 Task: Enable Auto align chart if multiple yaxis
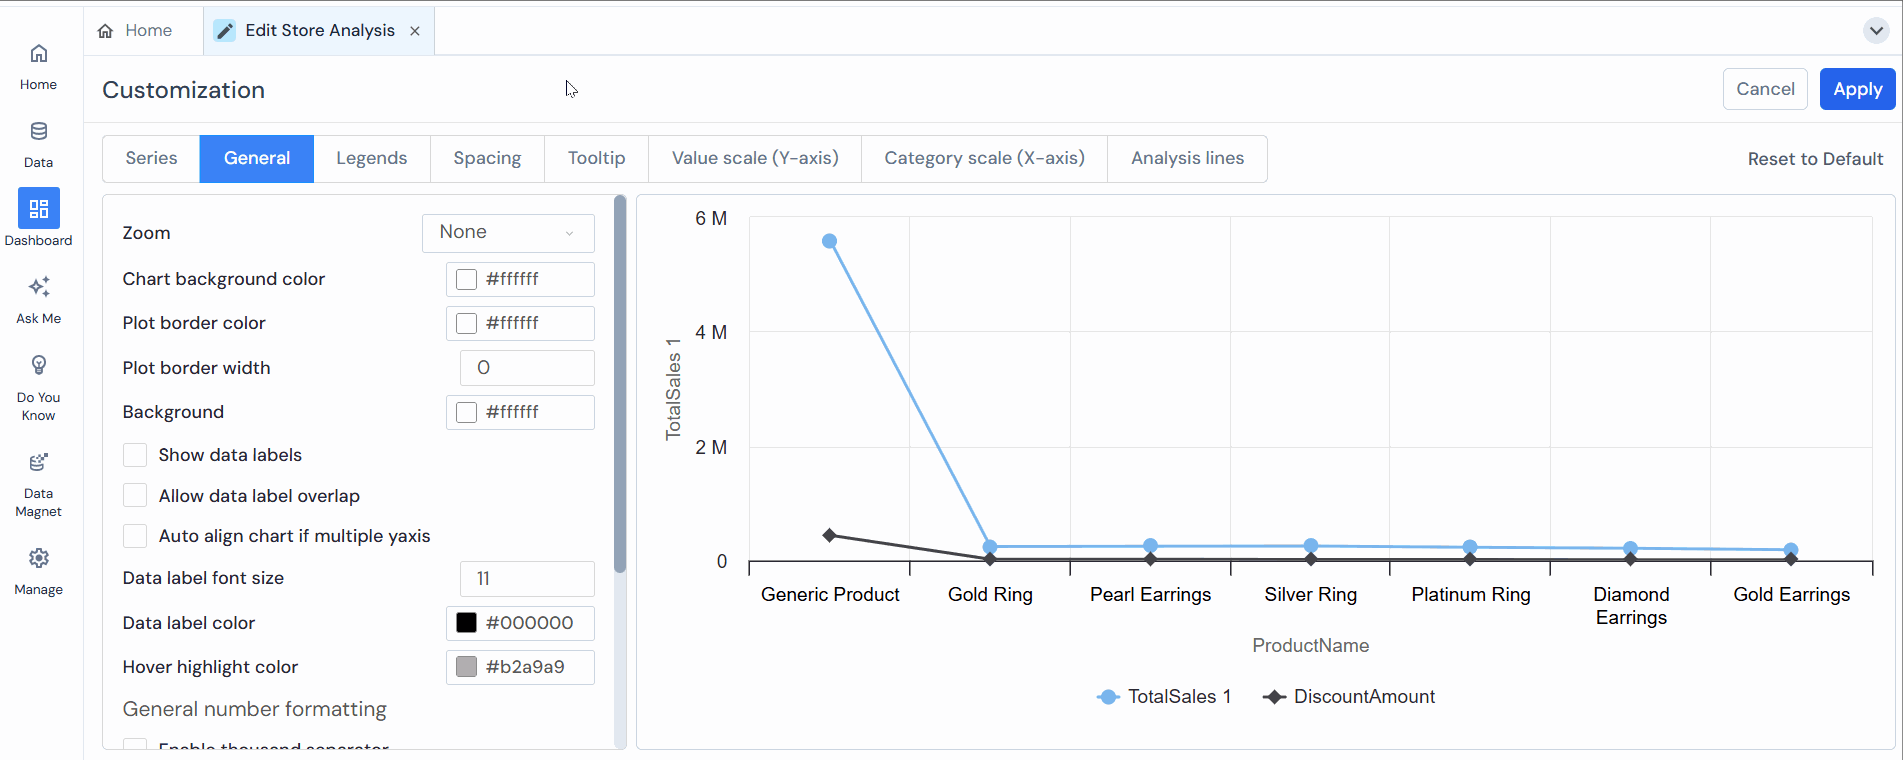point(135,536)
